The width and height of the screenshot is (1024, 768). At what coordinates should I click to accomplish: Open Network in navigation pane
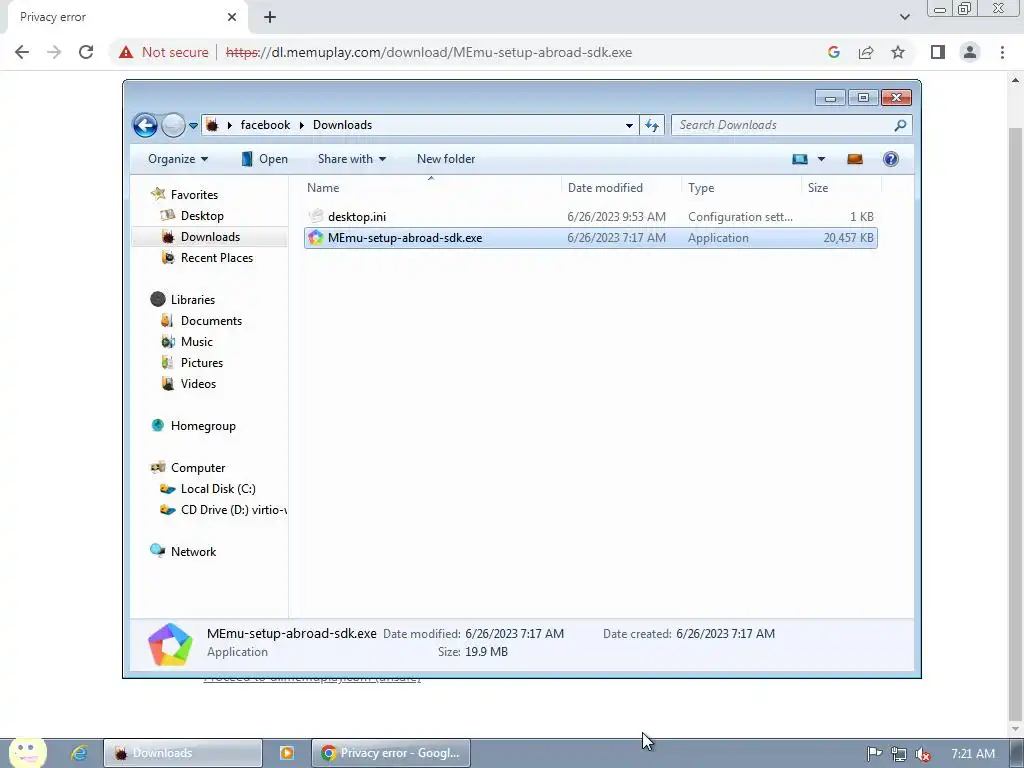point(193,551)
